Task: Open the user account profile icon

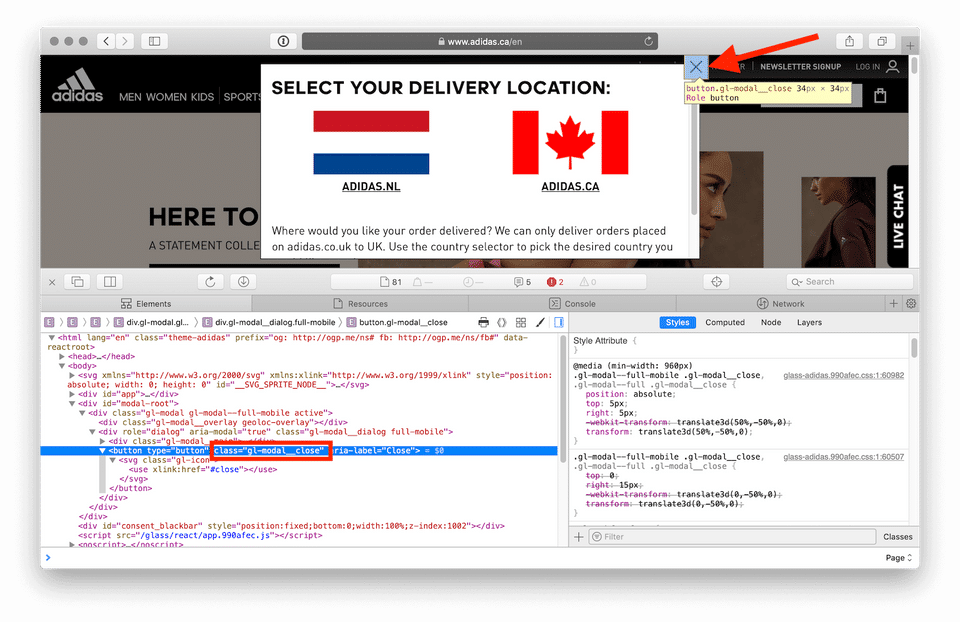Action: [893, 66]
